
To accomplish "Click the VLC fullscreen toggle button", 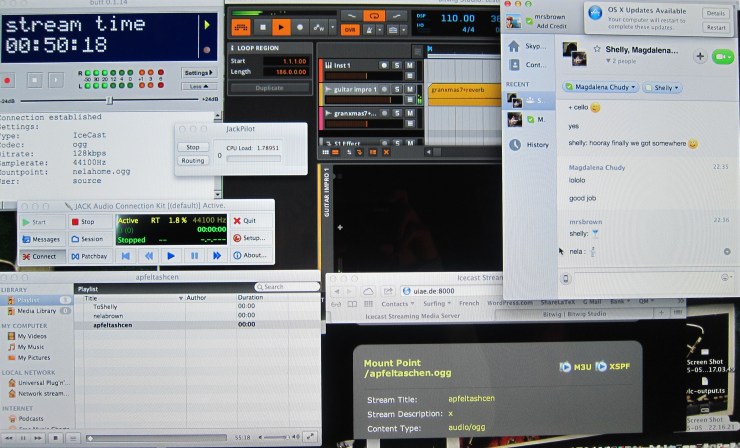I will tap(310, 437).
